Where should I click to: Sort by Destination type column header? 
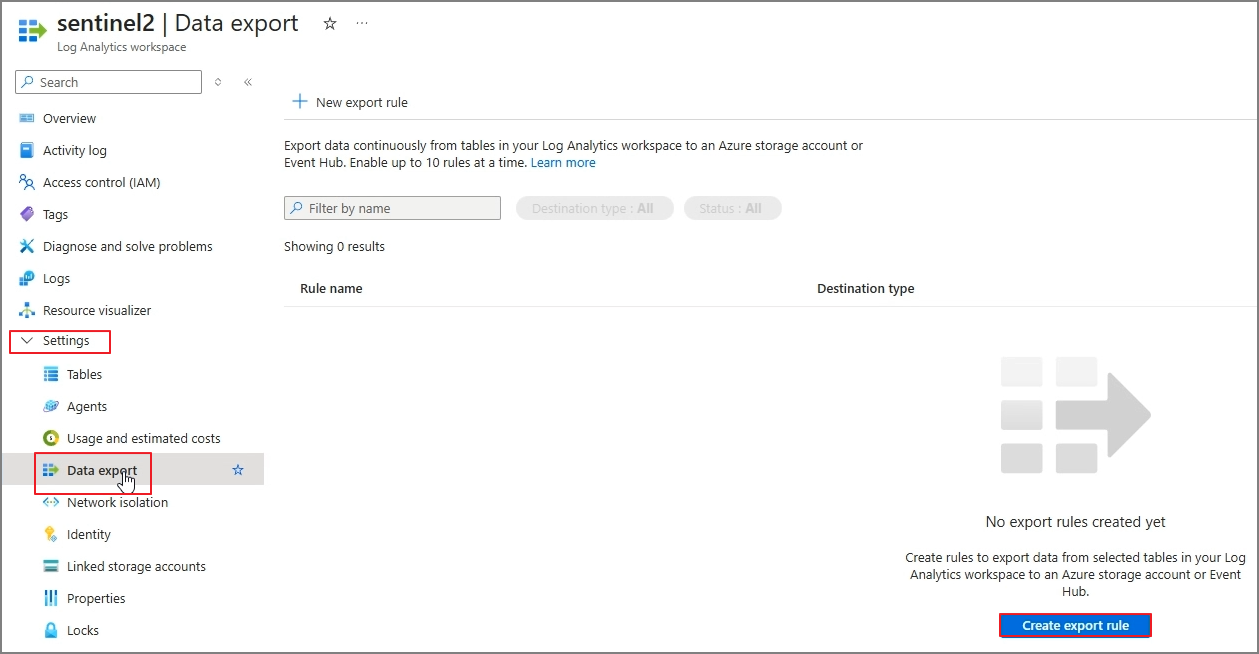(866, 288)
